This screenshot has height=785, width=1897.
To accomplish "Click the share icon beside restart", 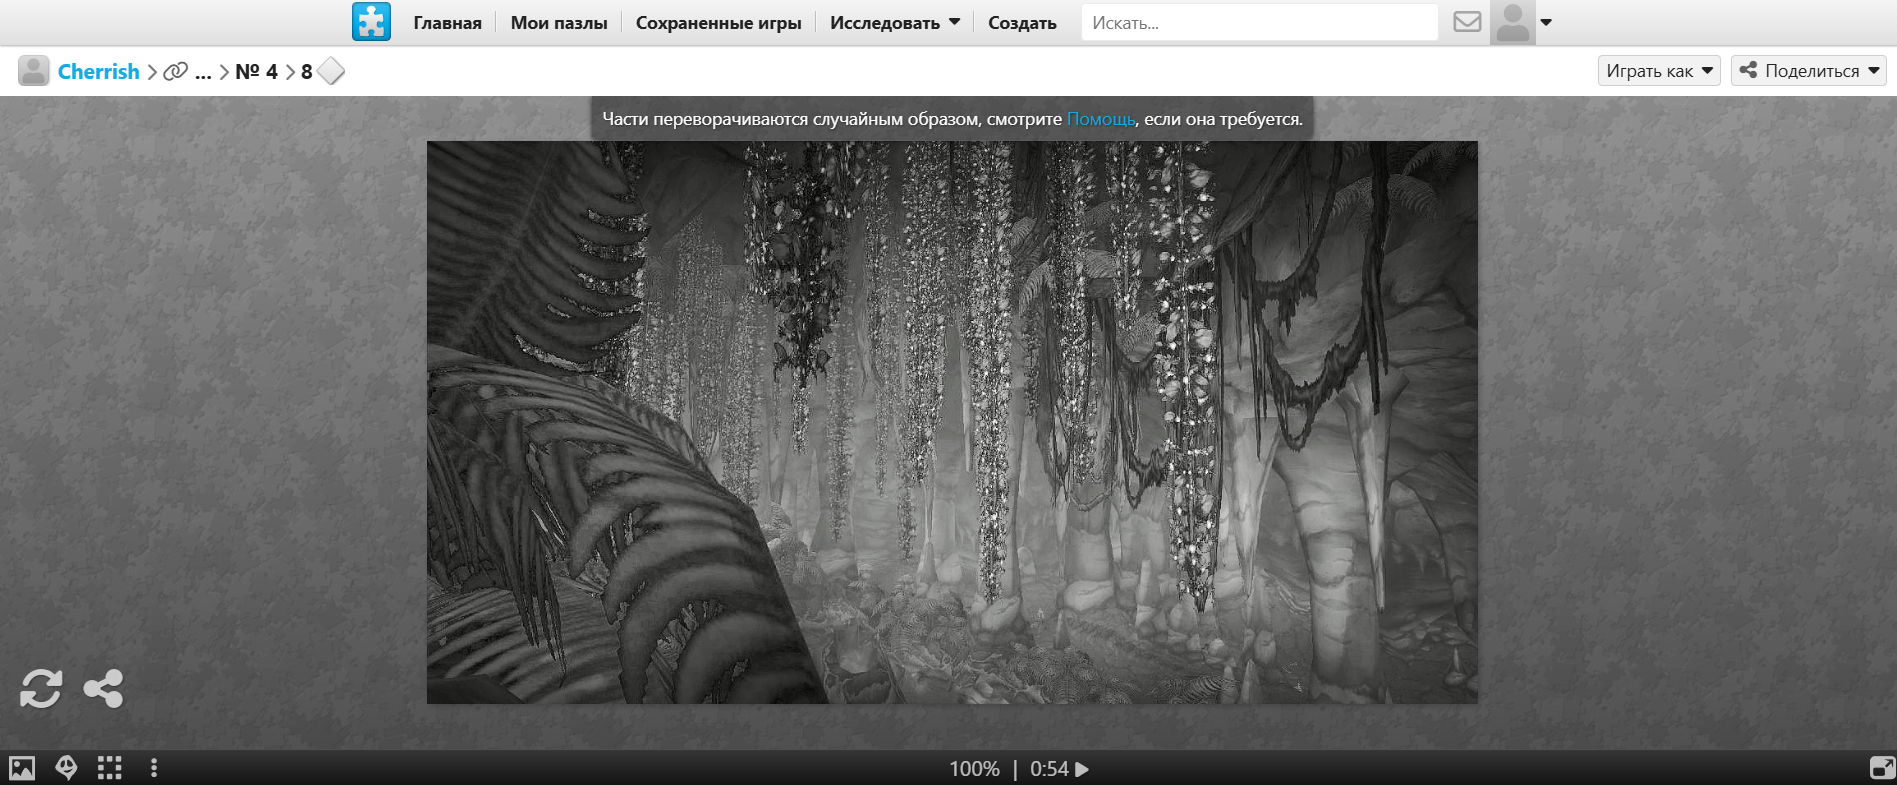I will point(103,689).
